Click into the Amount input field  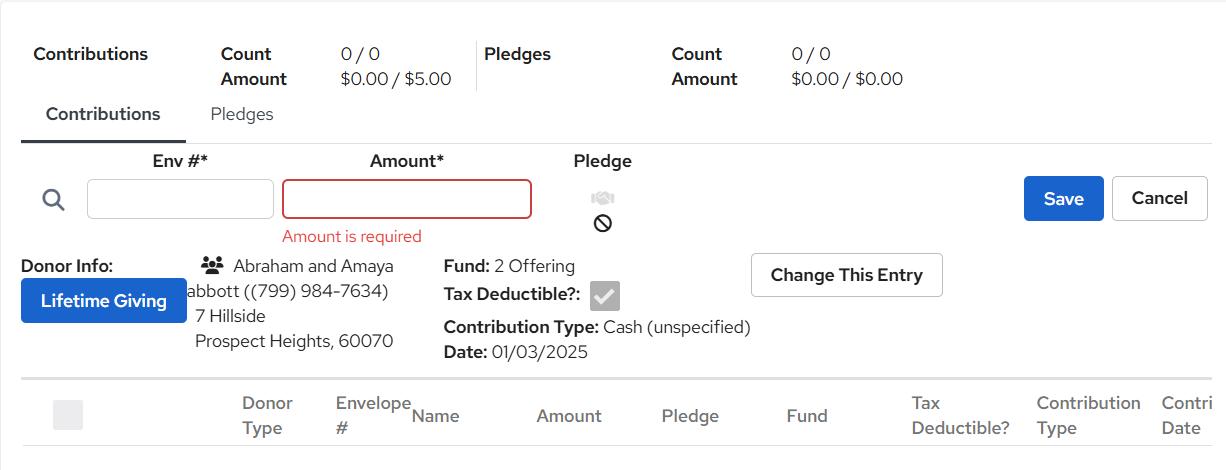click(x=407, y=199)
